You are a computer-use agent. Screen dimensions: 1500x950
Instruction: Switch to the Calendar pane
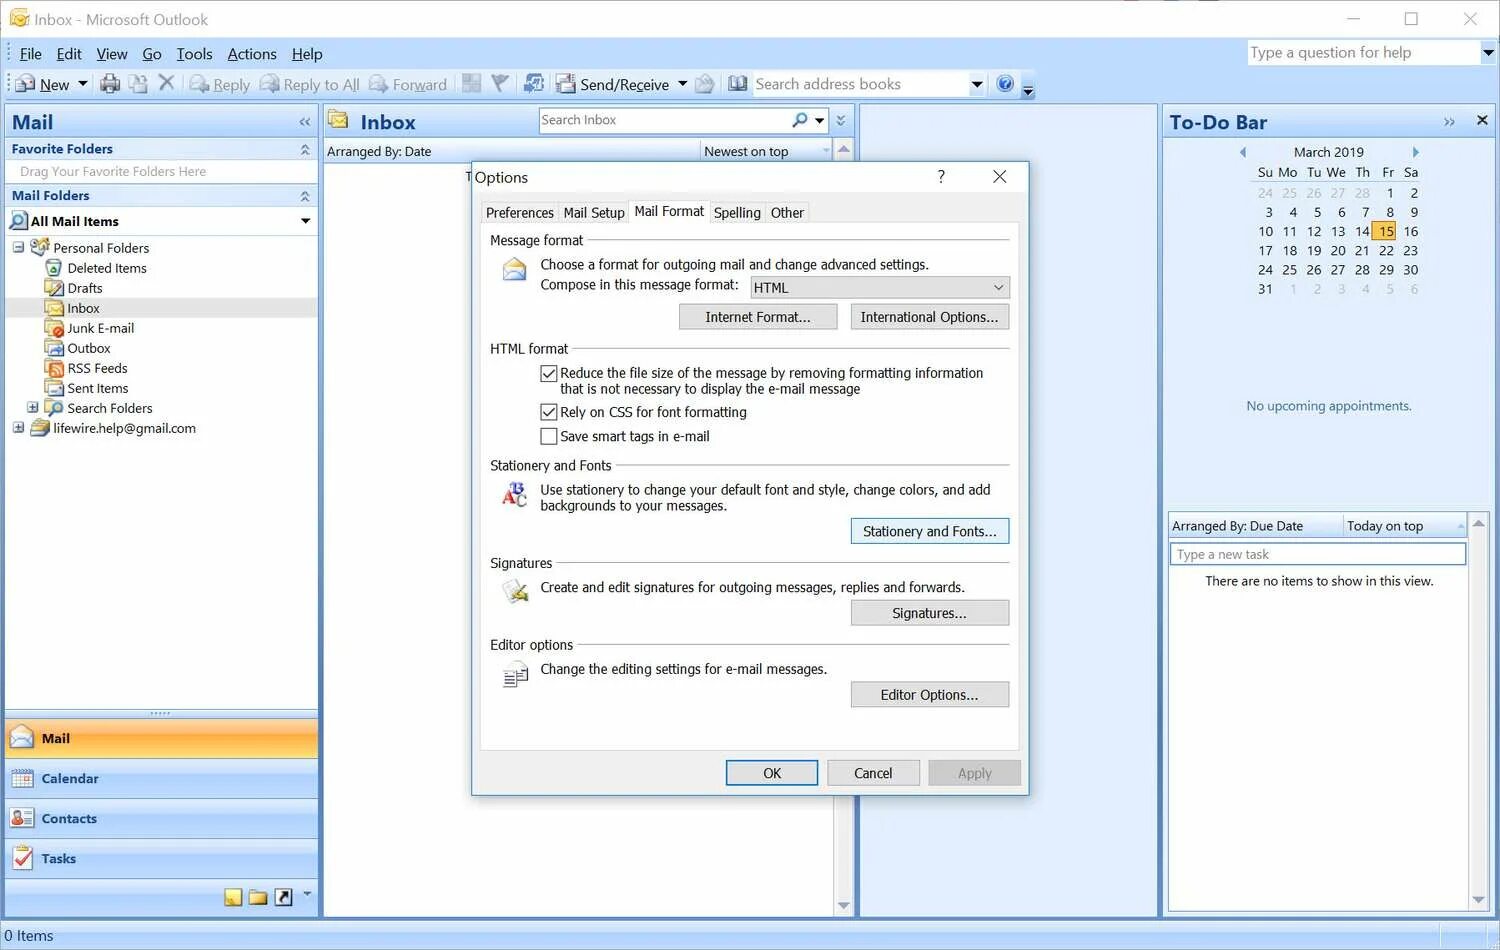[161, 779]
